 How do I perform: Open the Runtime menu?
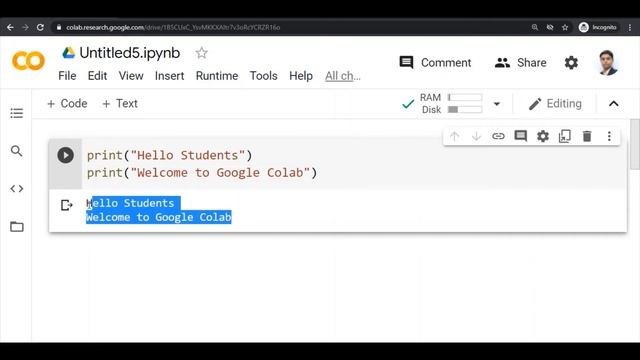tap(217, 76)
